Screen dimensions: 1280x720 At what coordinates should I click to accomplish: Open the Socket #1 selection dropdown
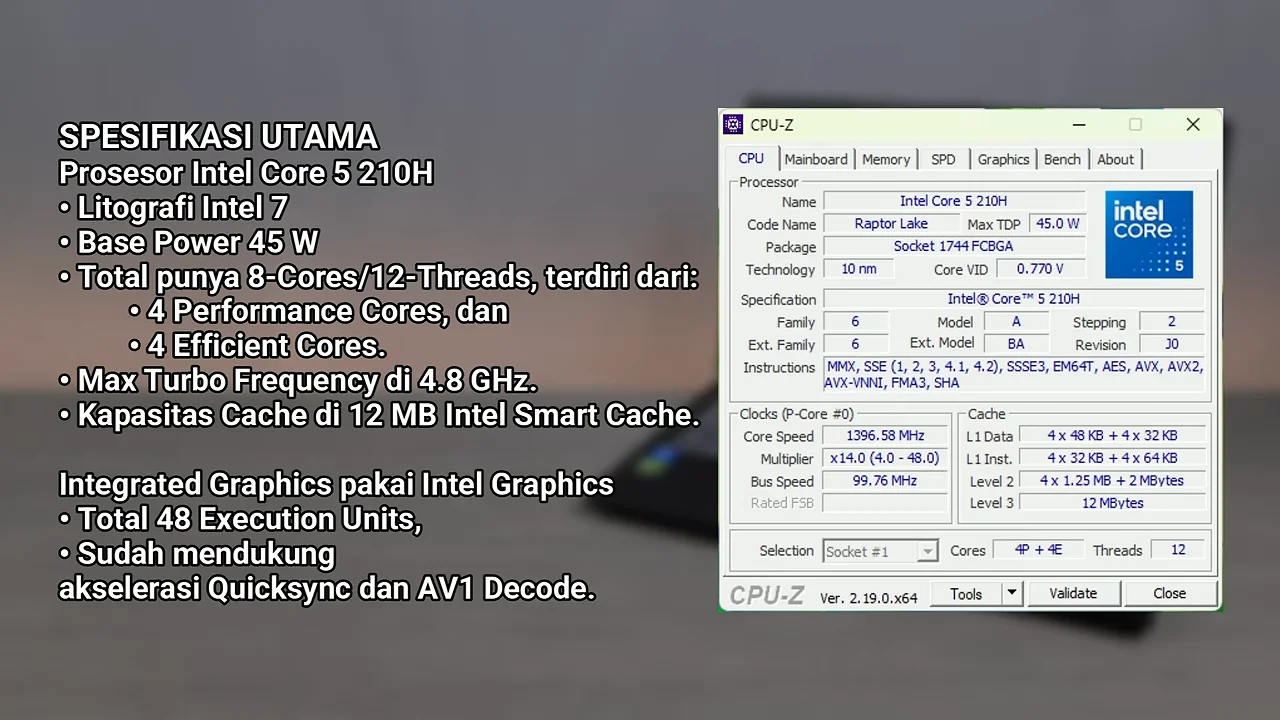pyautogui.click(x=881, y=551)
